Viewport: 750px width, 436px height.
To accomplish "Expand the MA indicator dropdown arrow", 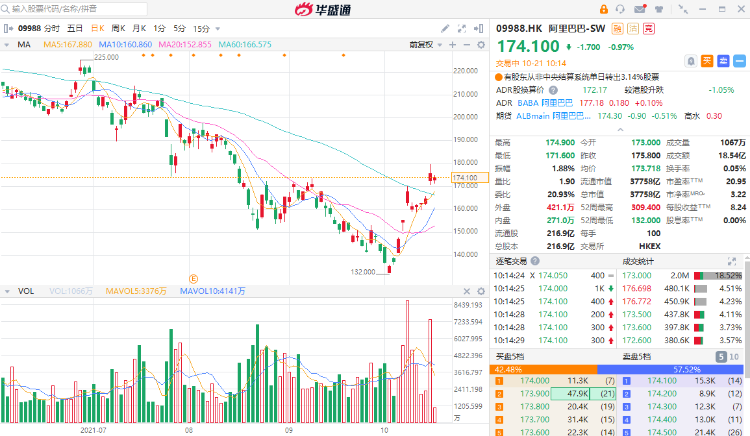I will tap(7, 44).
